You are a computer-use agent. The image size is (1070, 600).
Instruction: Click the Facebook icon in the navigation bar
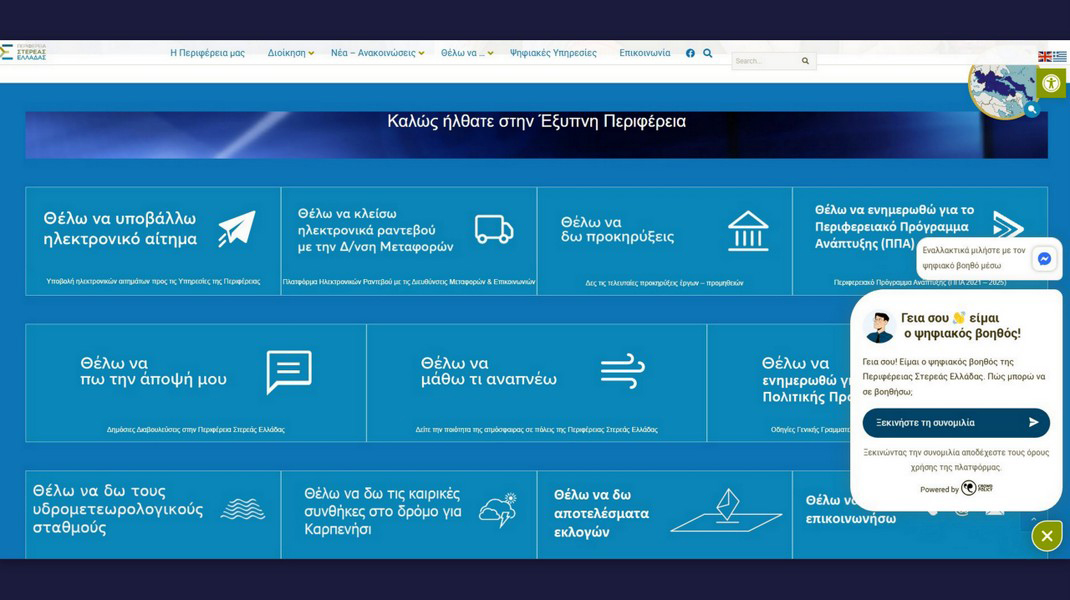690,53
